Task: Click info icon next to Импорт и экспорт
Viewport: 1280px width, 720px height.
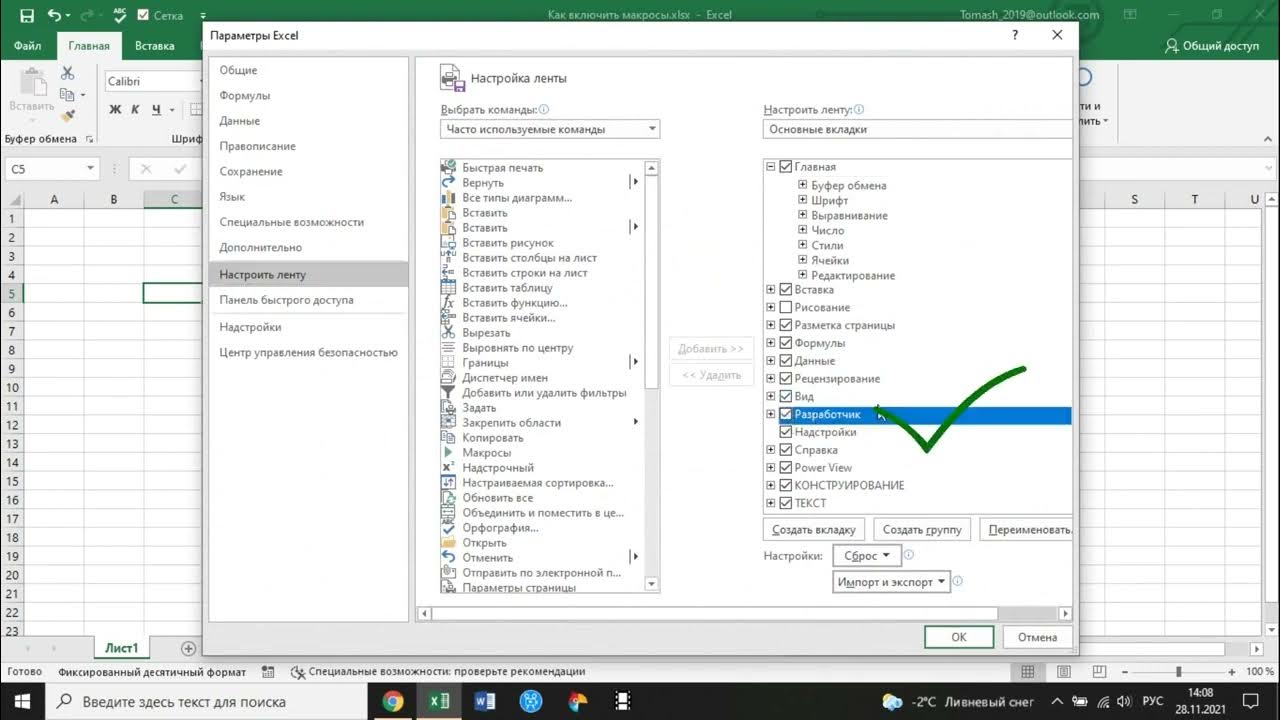Action: tap(958, 581)
